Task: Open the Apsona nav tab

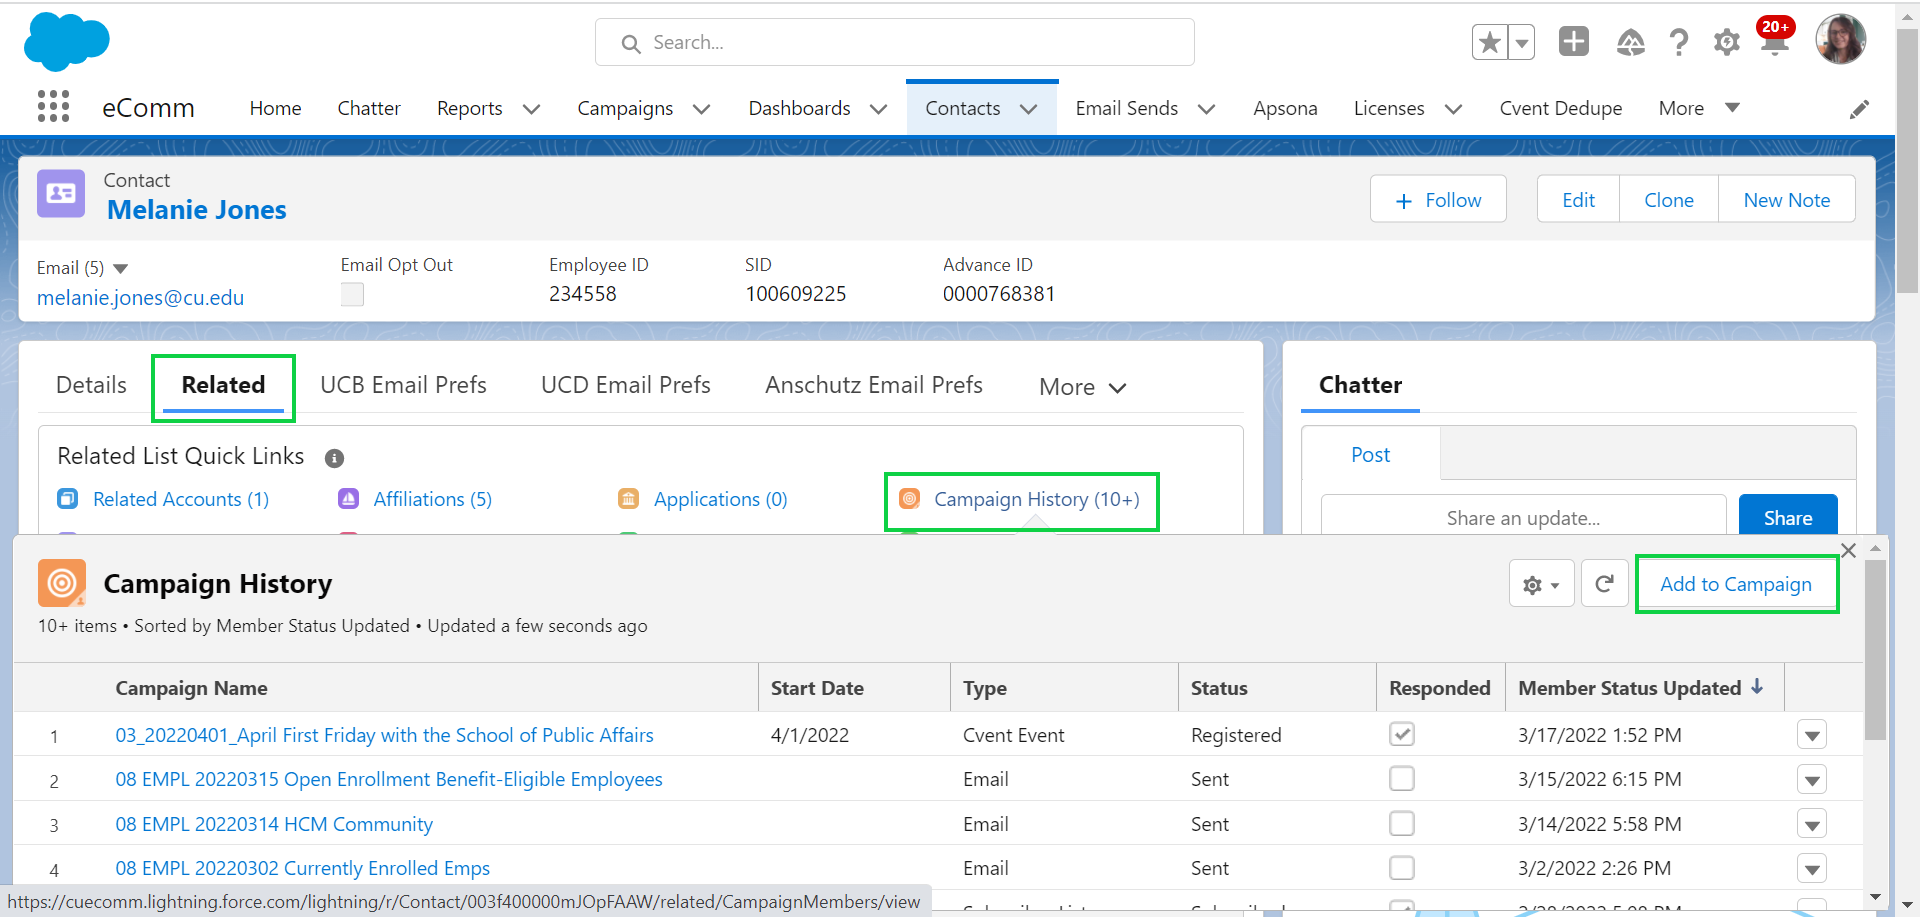Action: pyautogui.click(x=1285, y=108)
